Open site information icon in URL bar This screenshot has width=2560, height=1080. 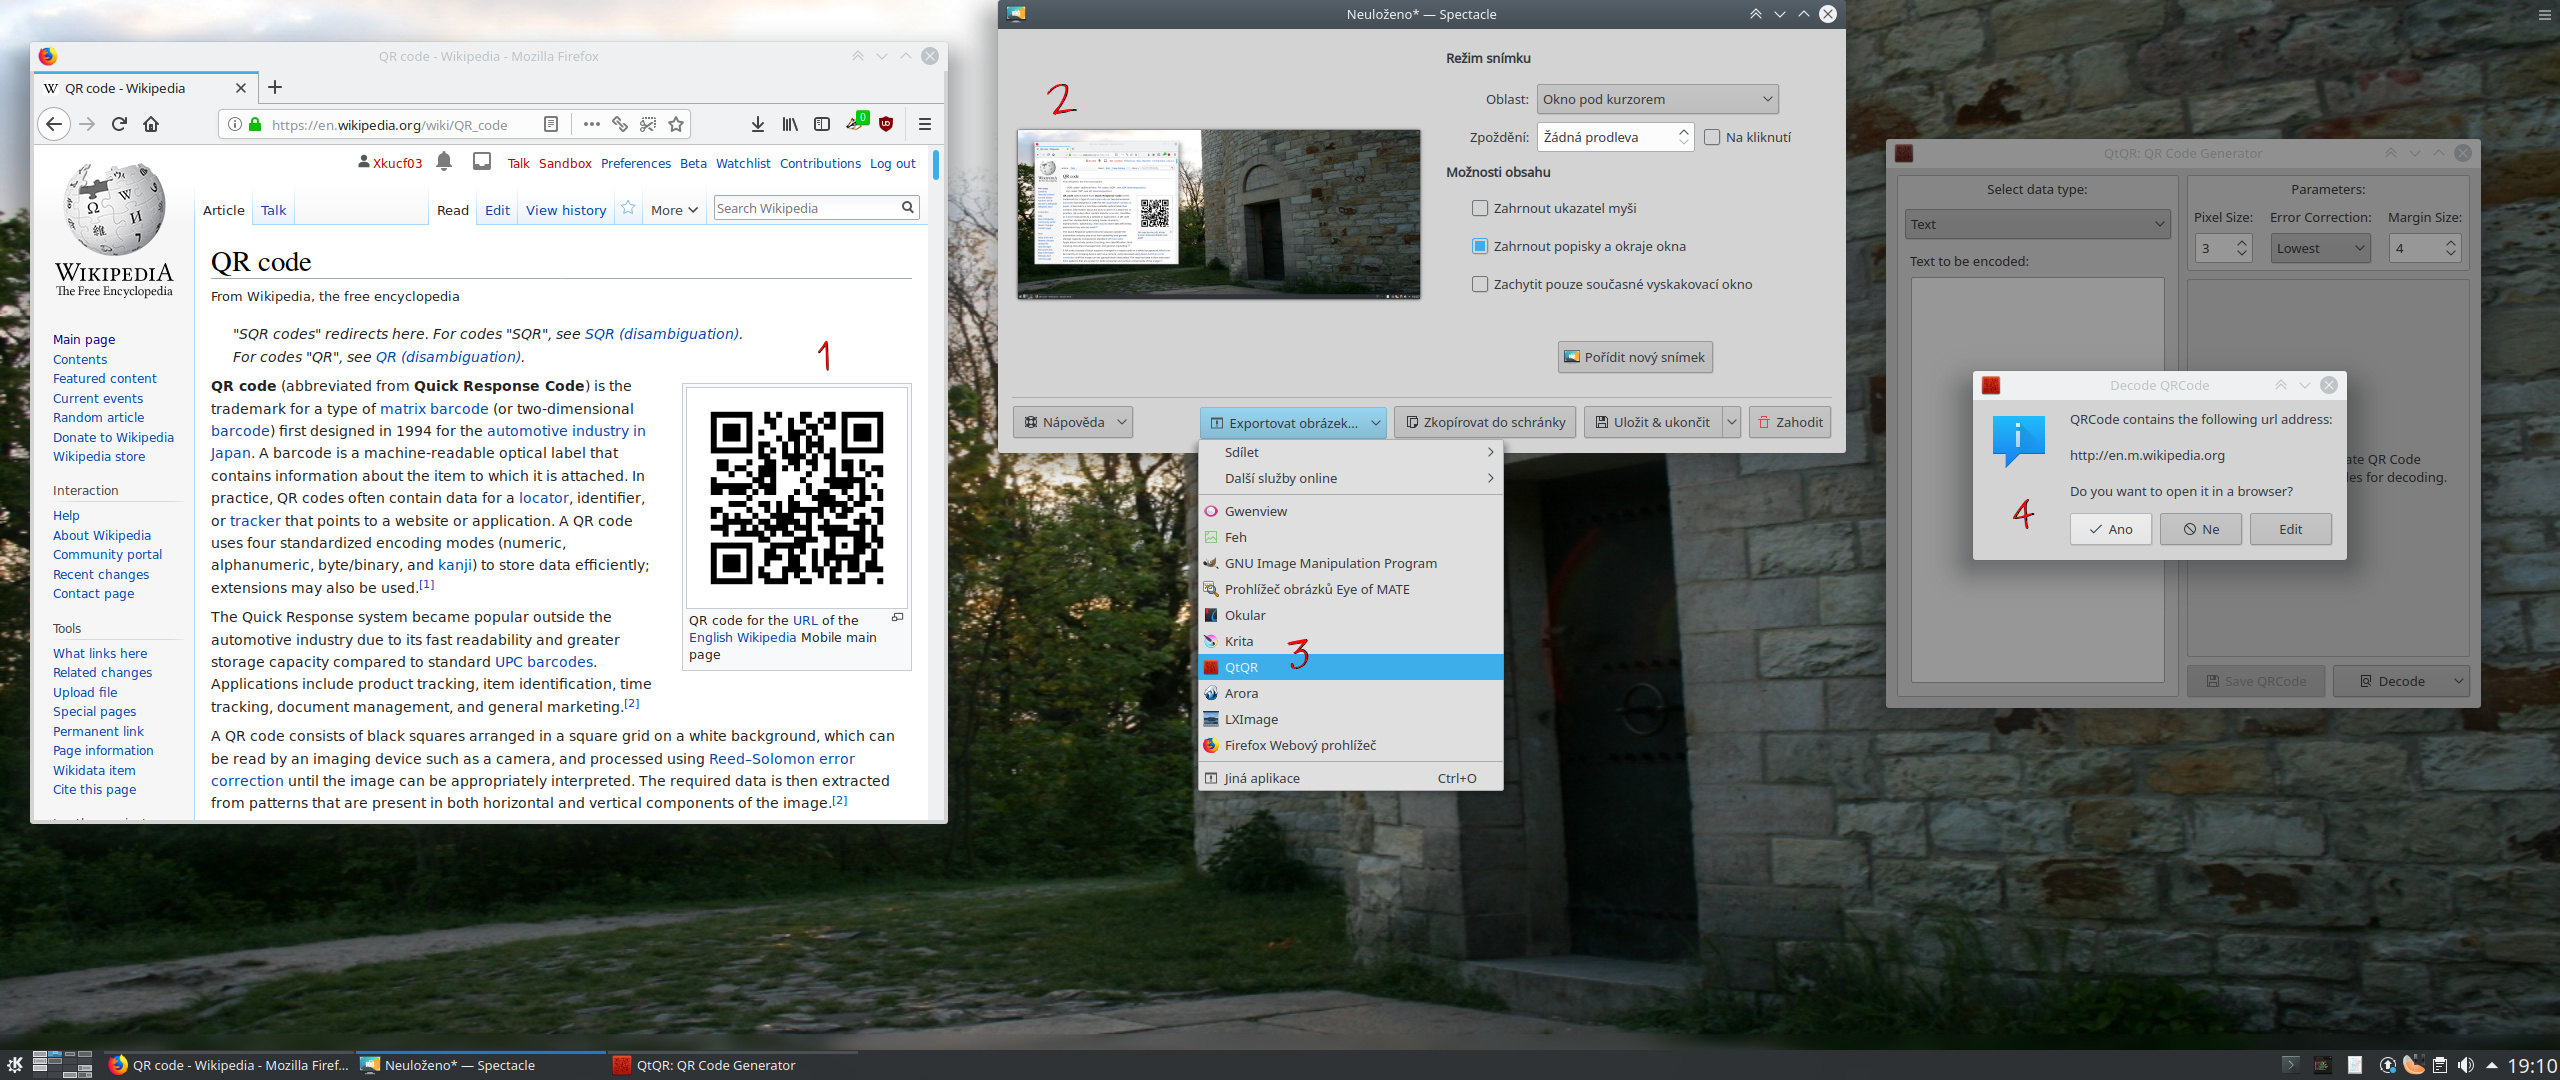tap(234, 124)
